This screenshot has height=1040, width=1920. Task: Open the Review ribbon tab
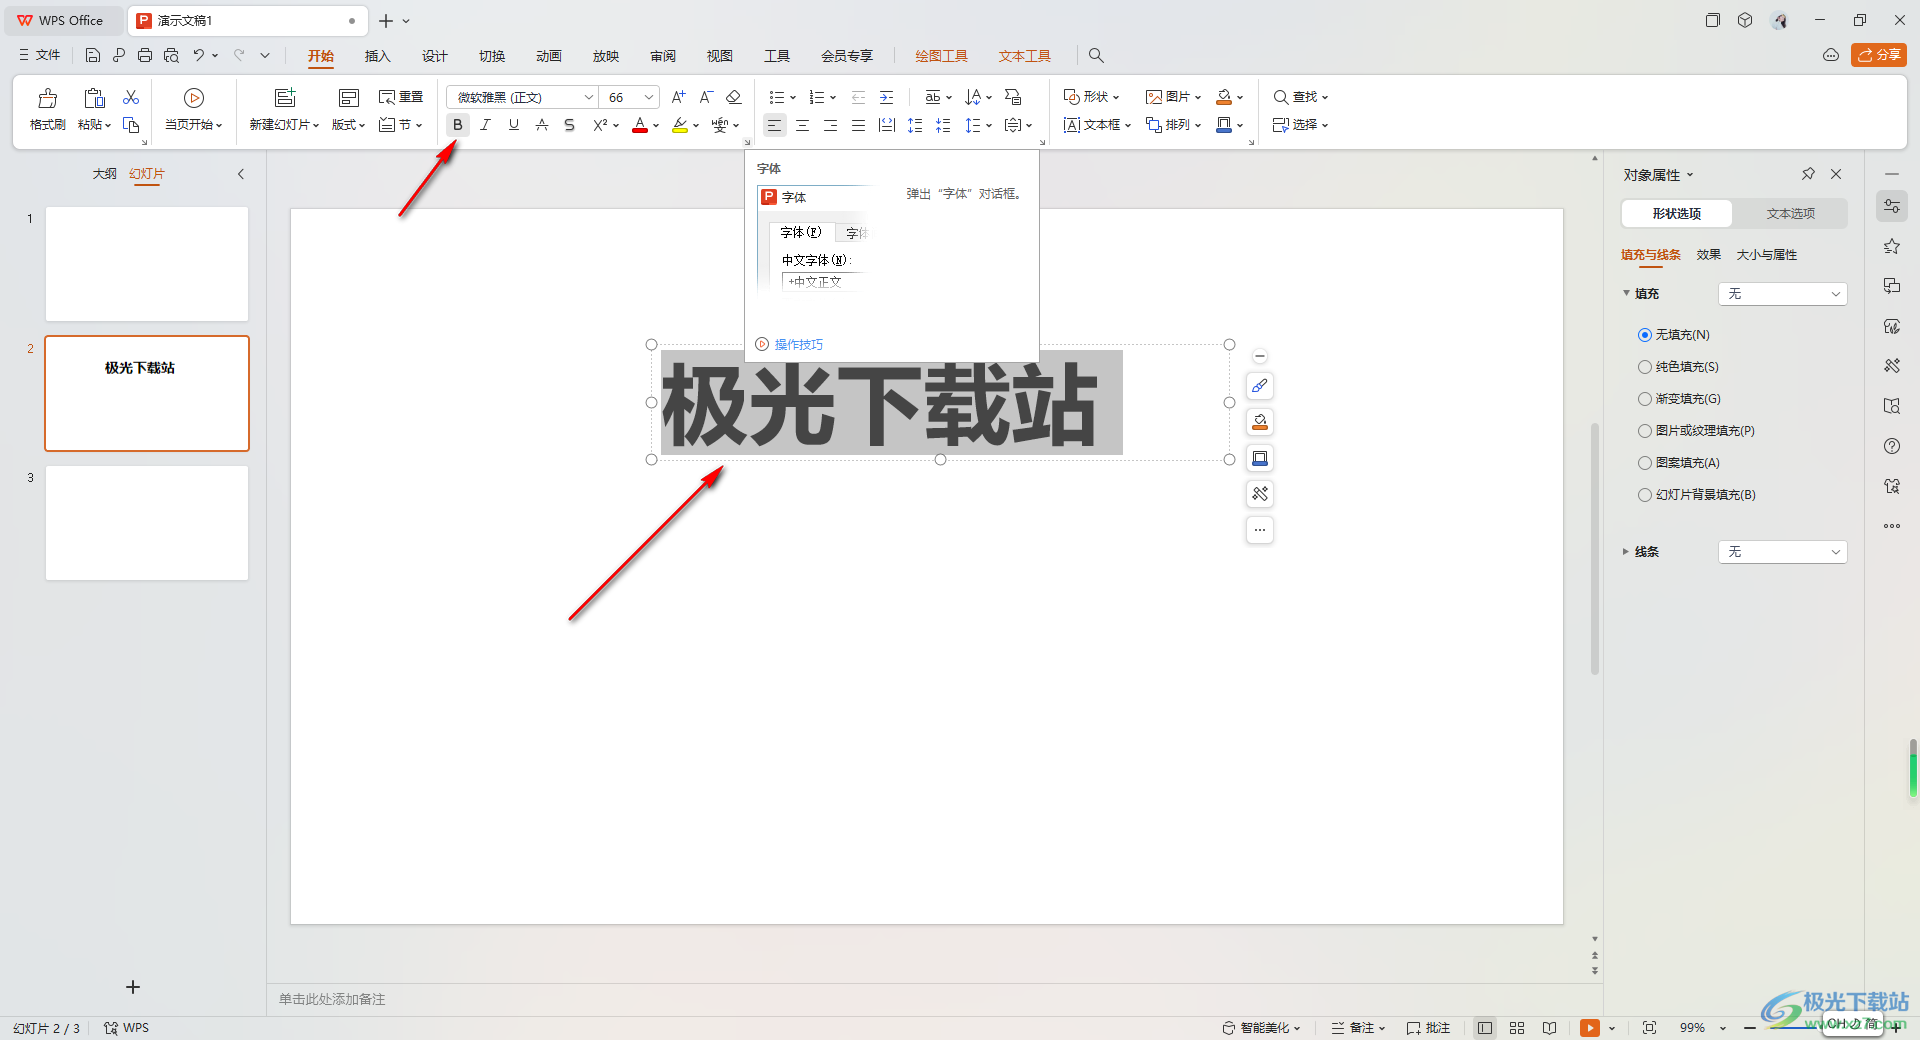(662, 56)
